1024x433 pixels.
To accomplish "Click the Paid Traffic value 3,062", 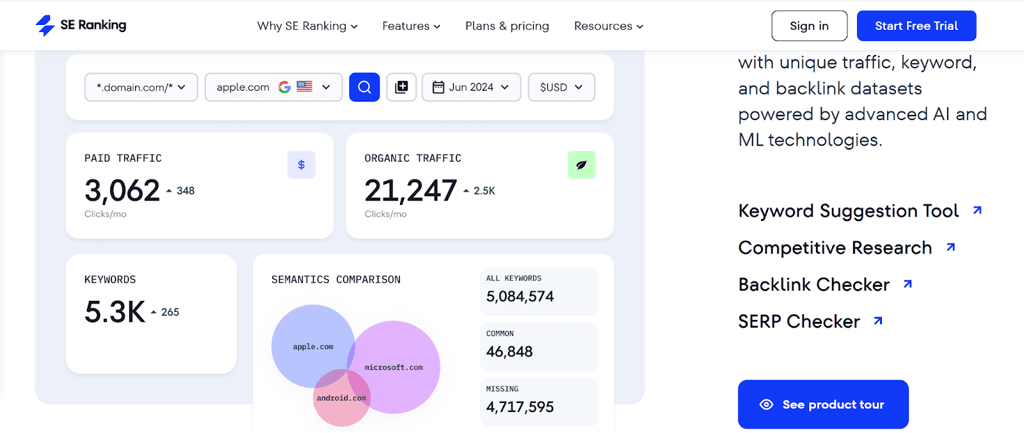I will point(122,191).
